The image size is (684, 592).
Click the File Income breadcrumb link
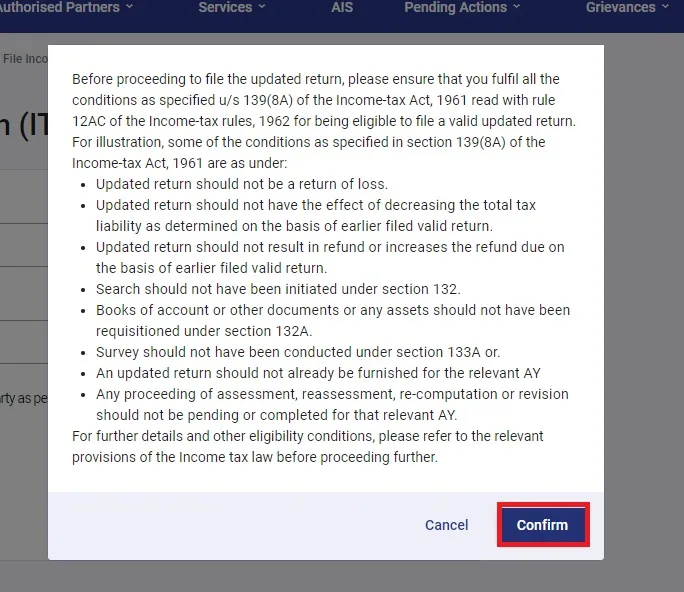point(25,58)
